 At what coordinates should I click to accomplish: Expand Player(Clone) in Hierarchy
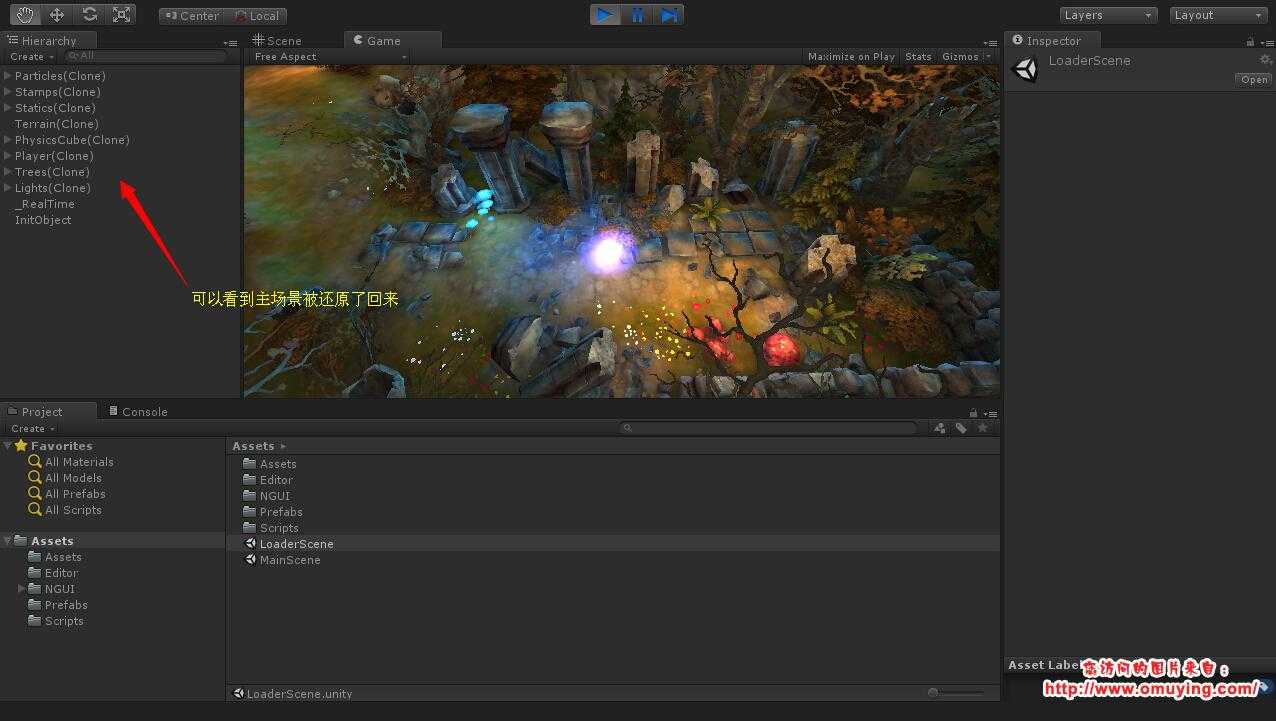(8, 156)
